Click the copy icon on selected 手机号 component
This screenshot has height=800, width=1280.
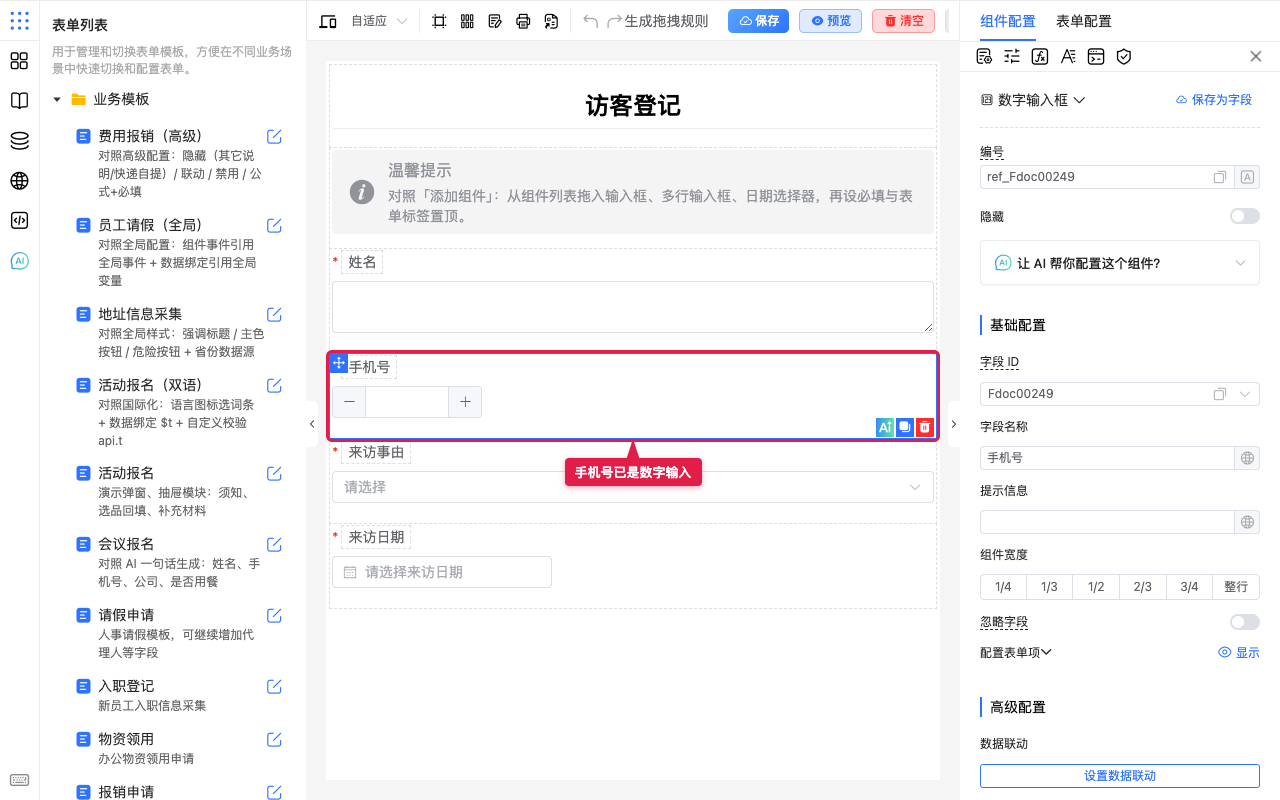905,427
